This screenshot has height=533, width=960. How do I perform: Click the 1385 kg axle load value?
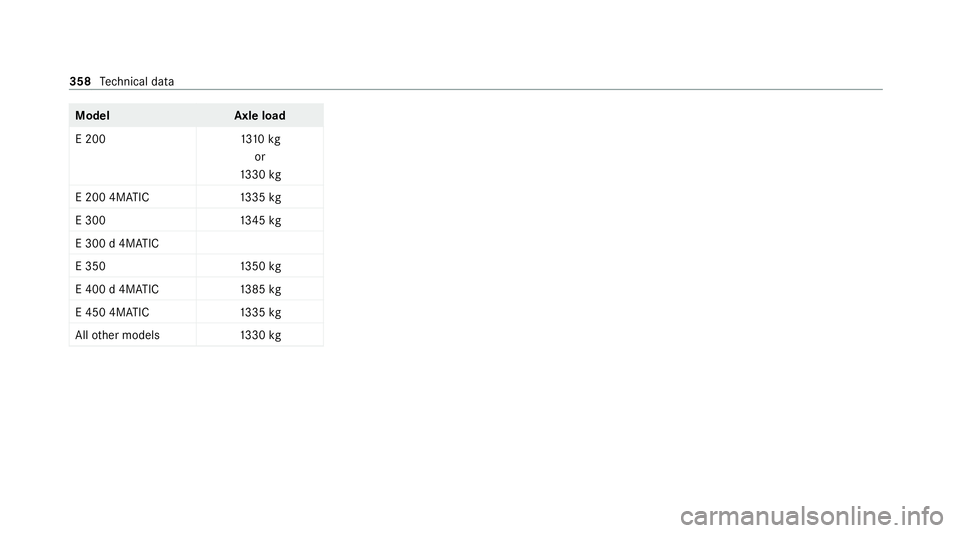(x=260, y=289)
